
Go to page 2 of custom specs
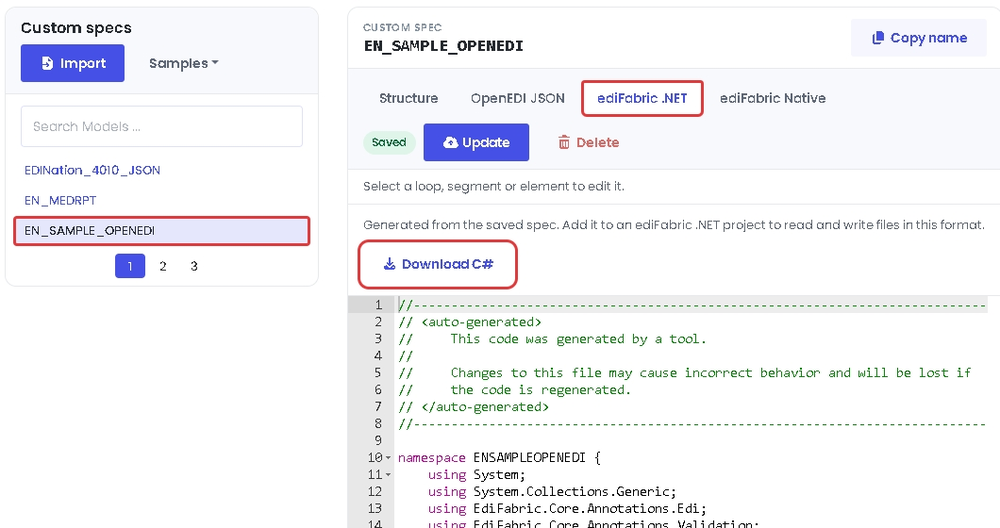[163, 266]
